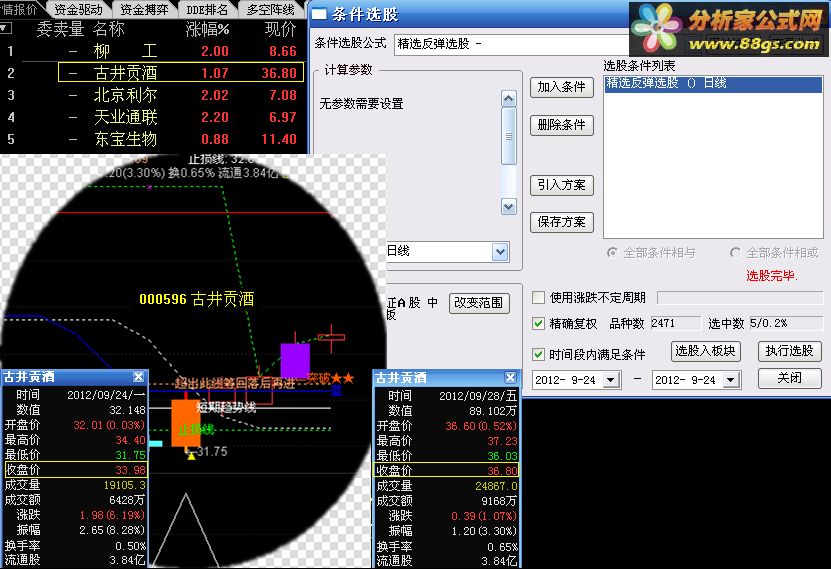The height and width of the screenshot is (569, 831).
Task: Open the end date dropdown arrow
Action: click(x=731, y=380)
